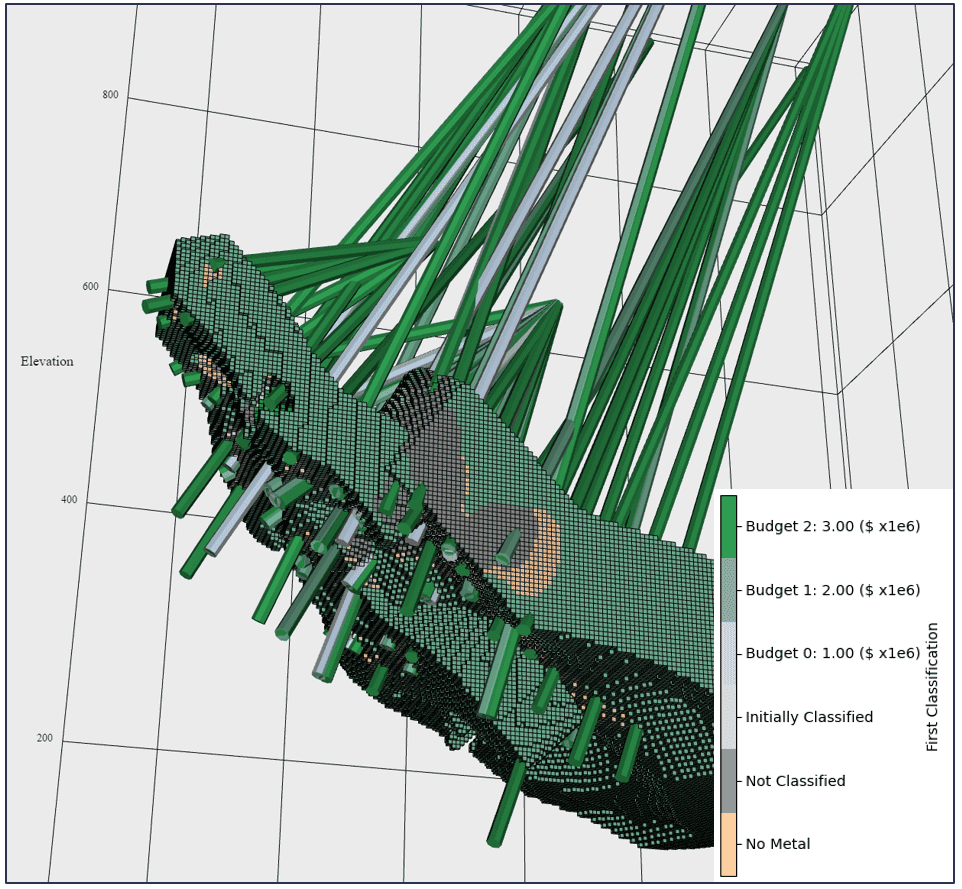
Task: Click the Budget 1 muted green color segment
Action: tap(728, 590)
